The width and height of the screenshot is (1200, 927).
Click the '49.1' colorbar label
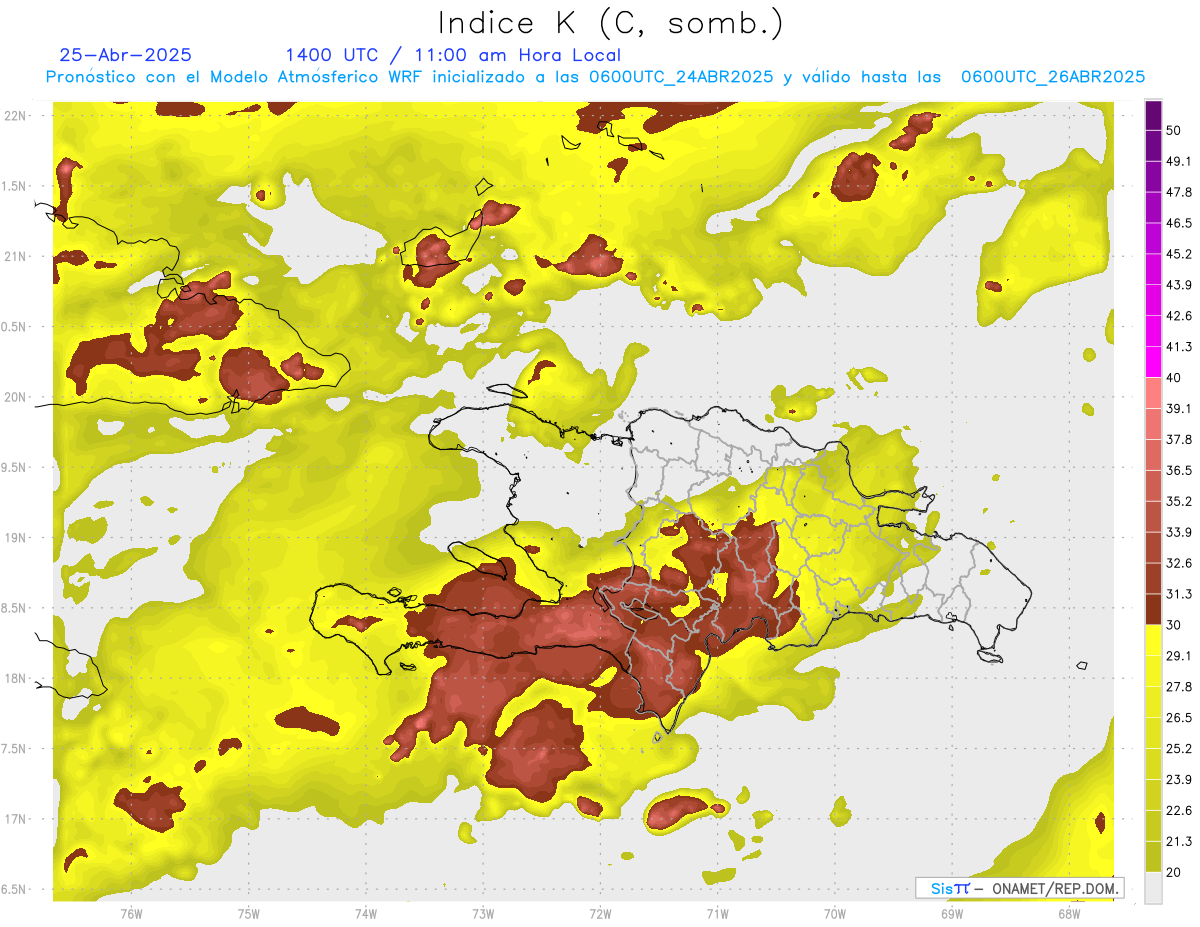click(1178, 161)
